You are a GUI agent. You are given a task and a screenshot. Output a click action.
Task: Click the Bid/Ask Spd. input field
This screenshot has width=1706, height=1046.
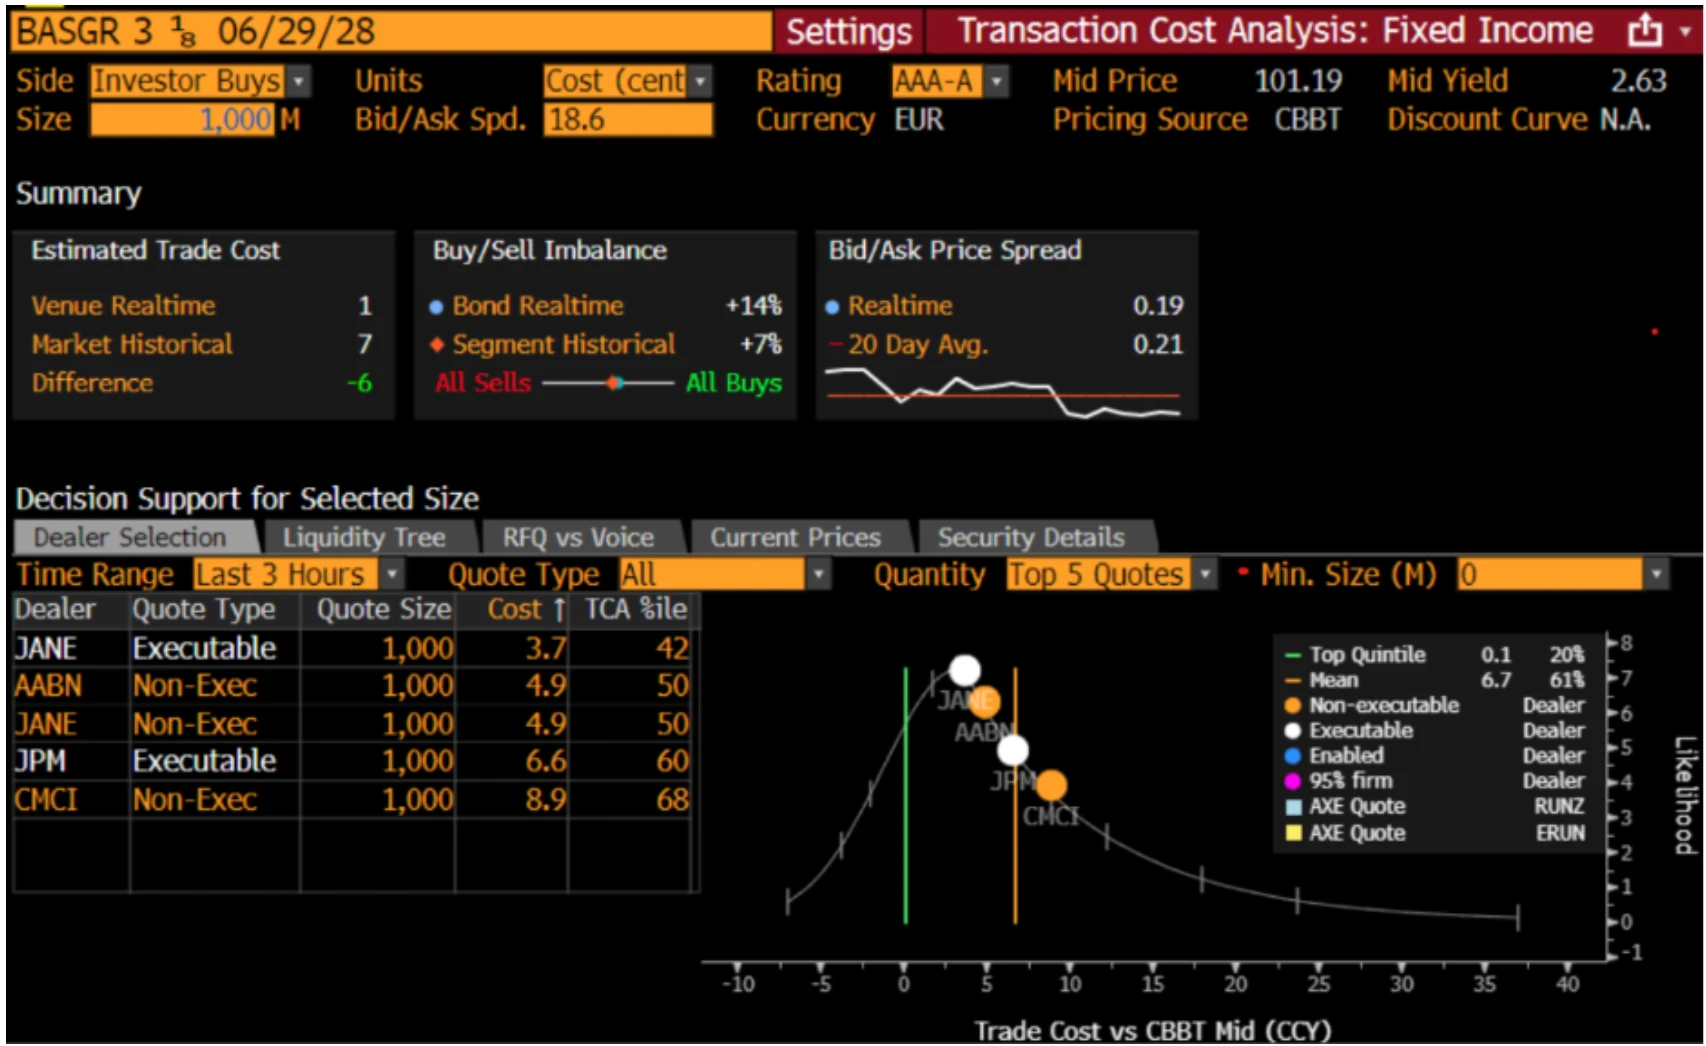coord(628,120)
